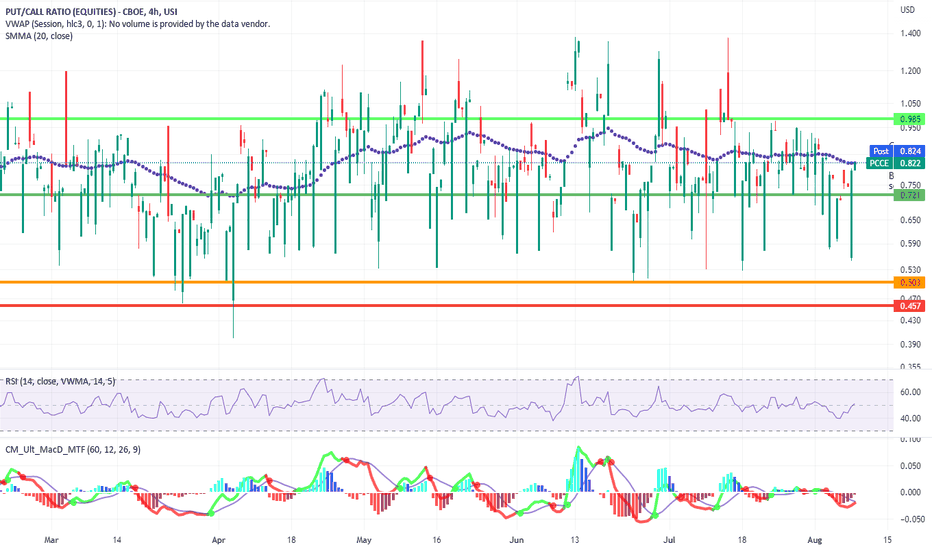Viewport: 932px width, 550px height.
Task: Click the Aug date on time axis
Action: pos(815,540)
